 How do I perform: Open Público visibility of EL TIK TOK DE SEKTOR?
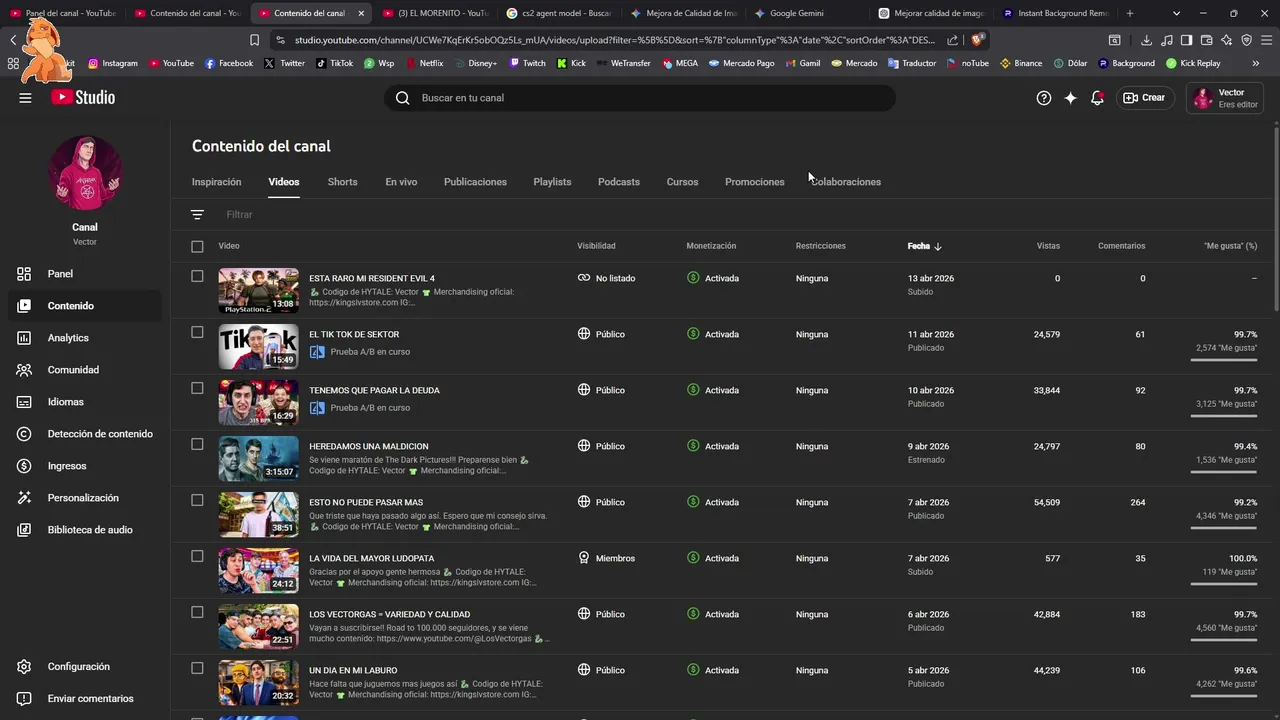coord(601,334)
